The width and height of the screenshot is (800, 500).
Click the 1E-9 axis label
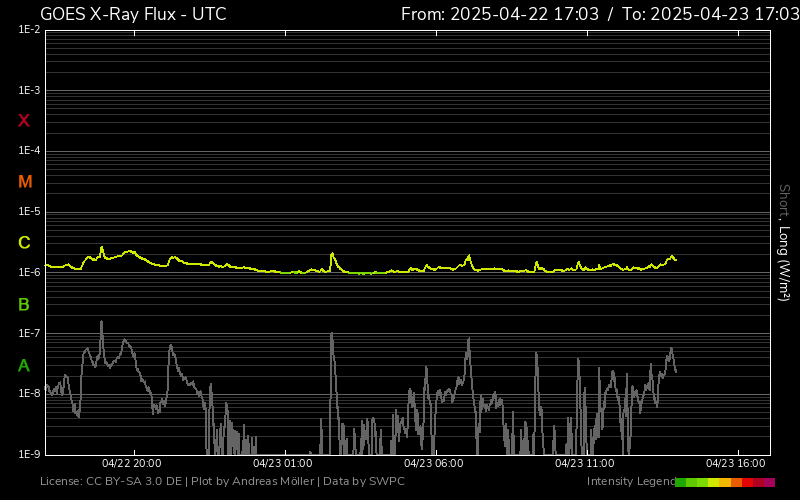tap(29, 454)
